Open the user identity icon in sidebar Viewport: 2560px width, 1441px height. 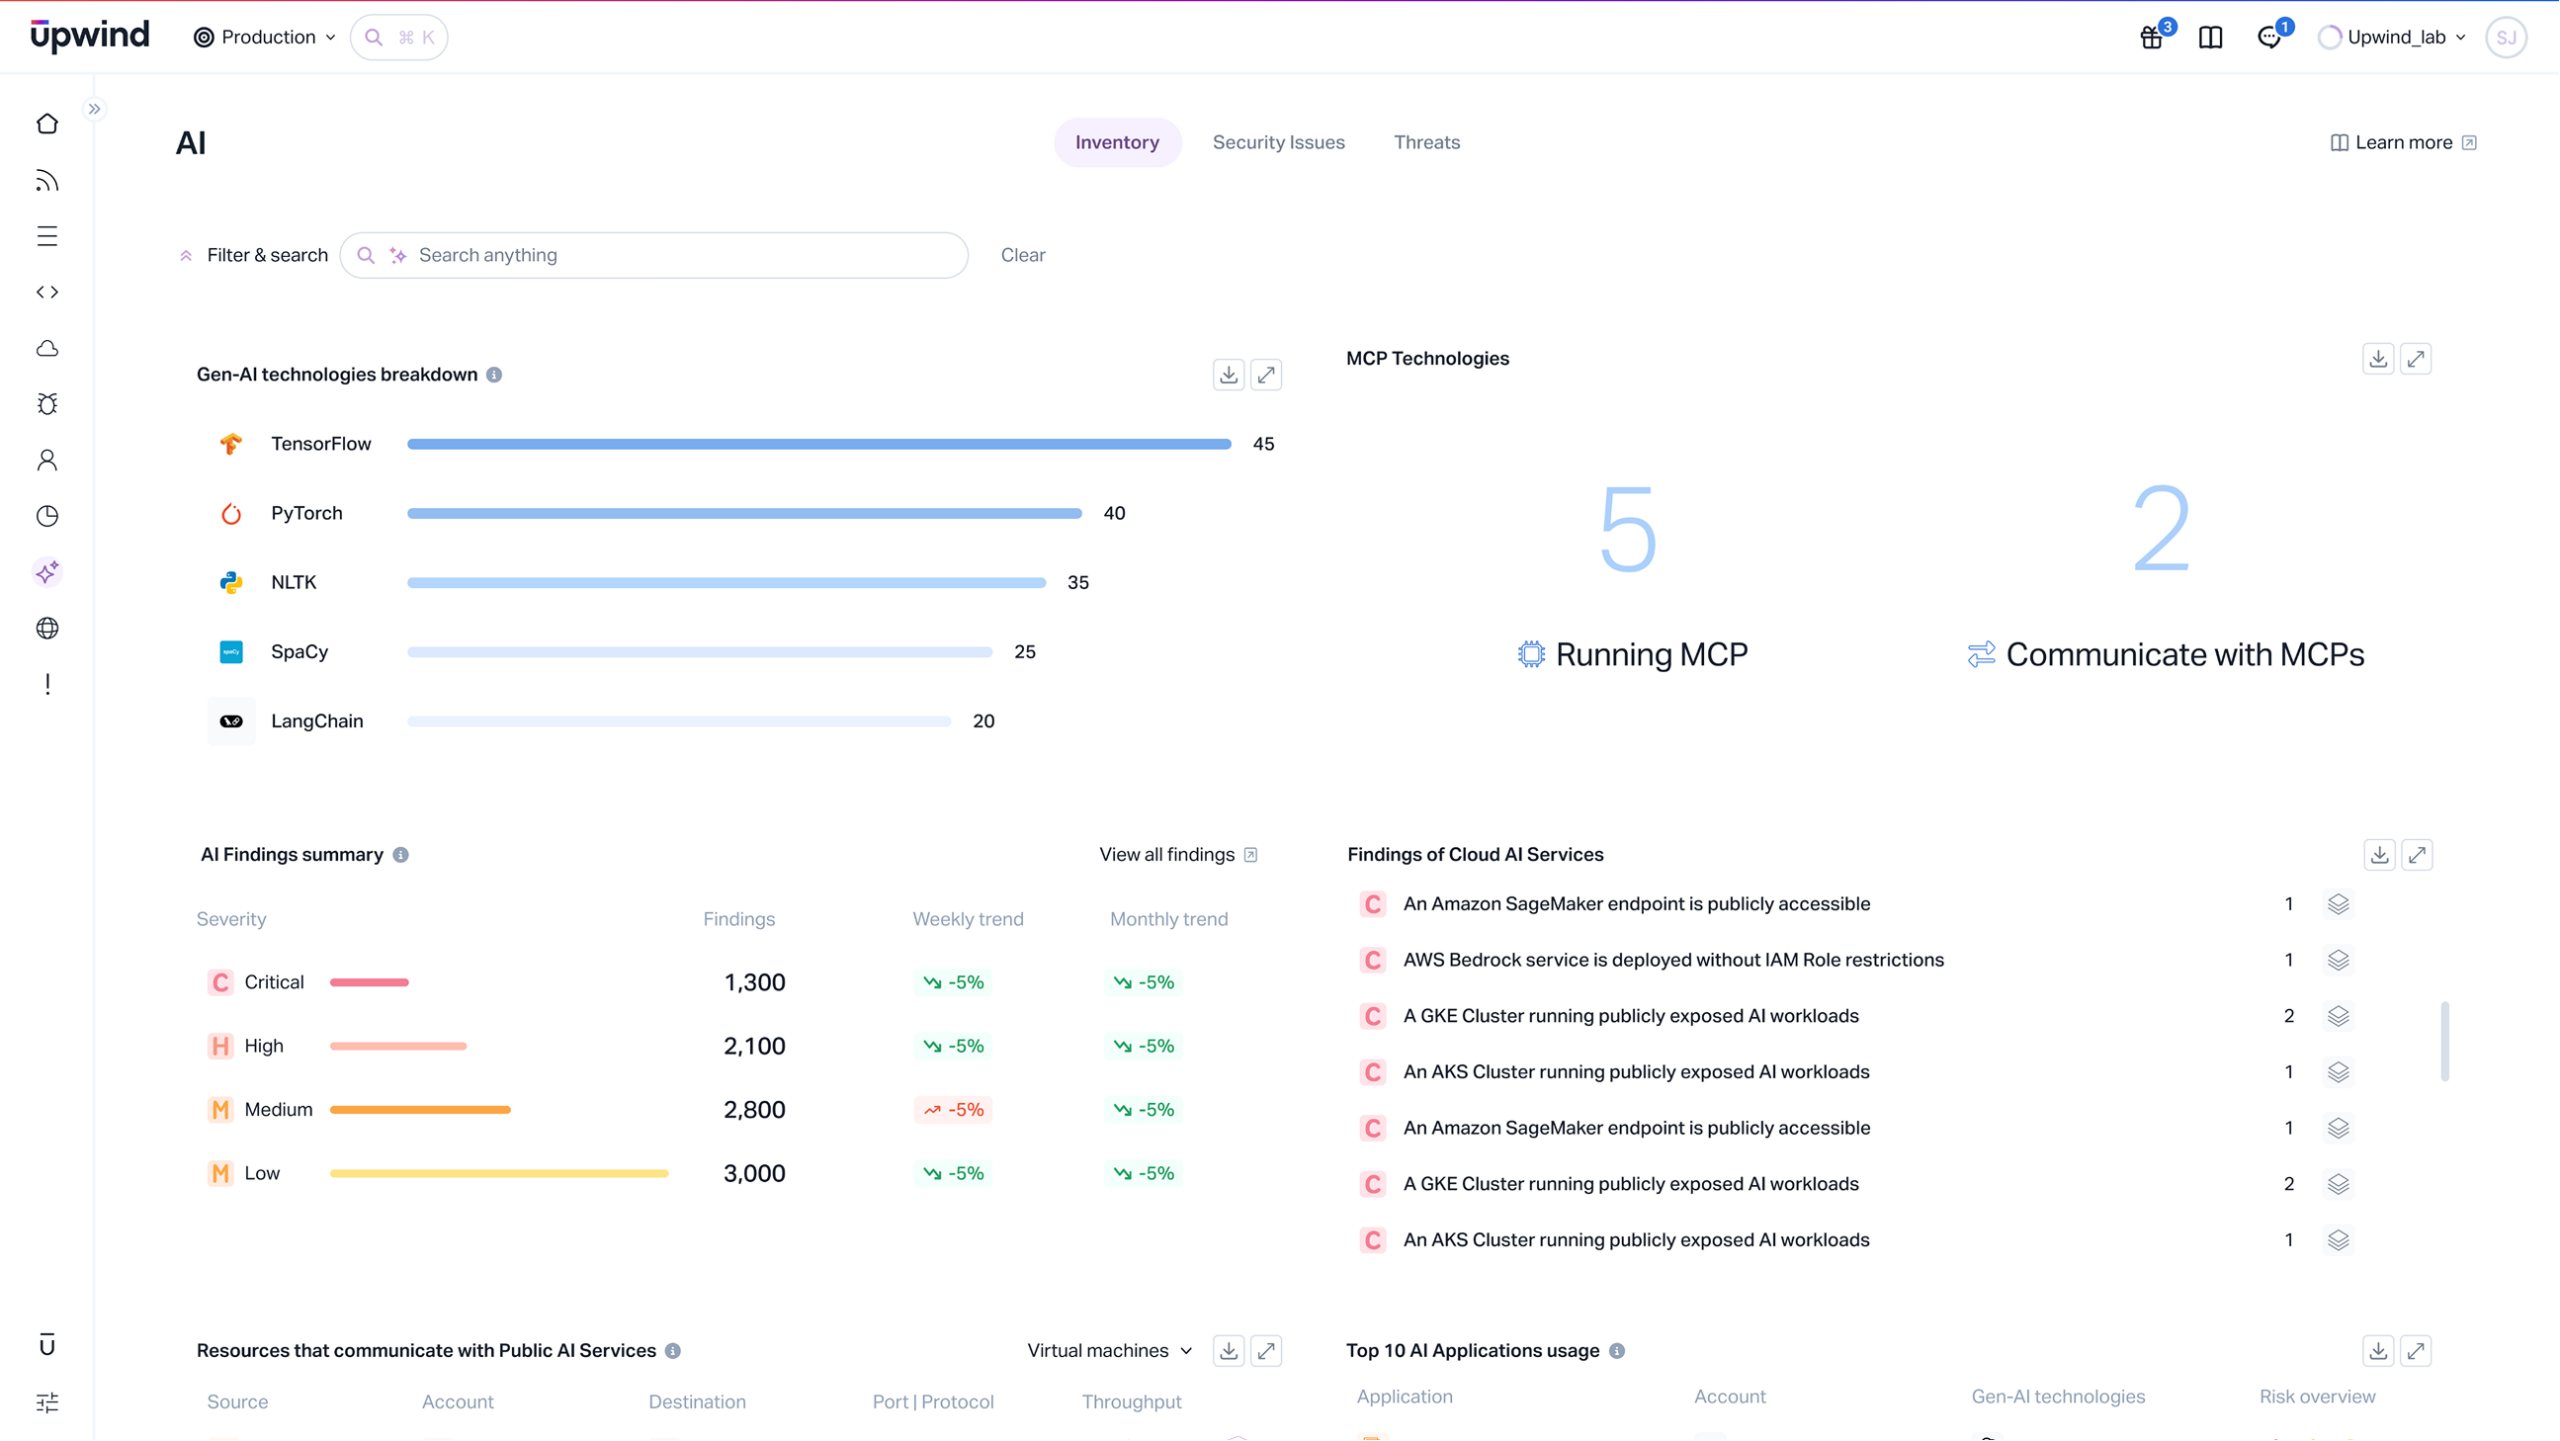[47, 460]
